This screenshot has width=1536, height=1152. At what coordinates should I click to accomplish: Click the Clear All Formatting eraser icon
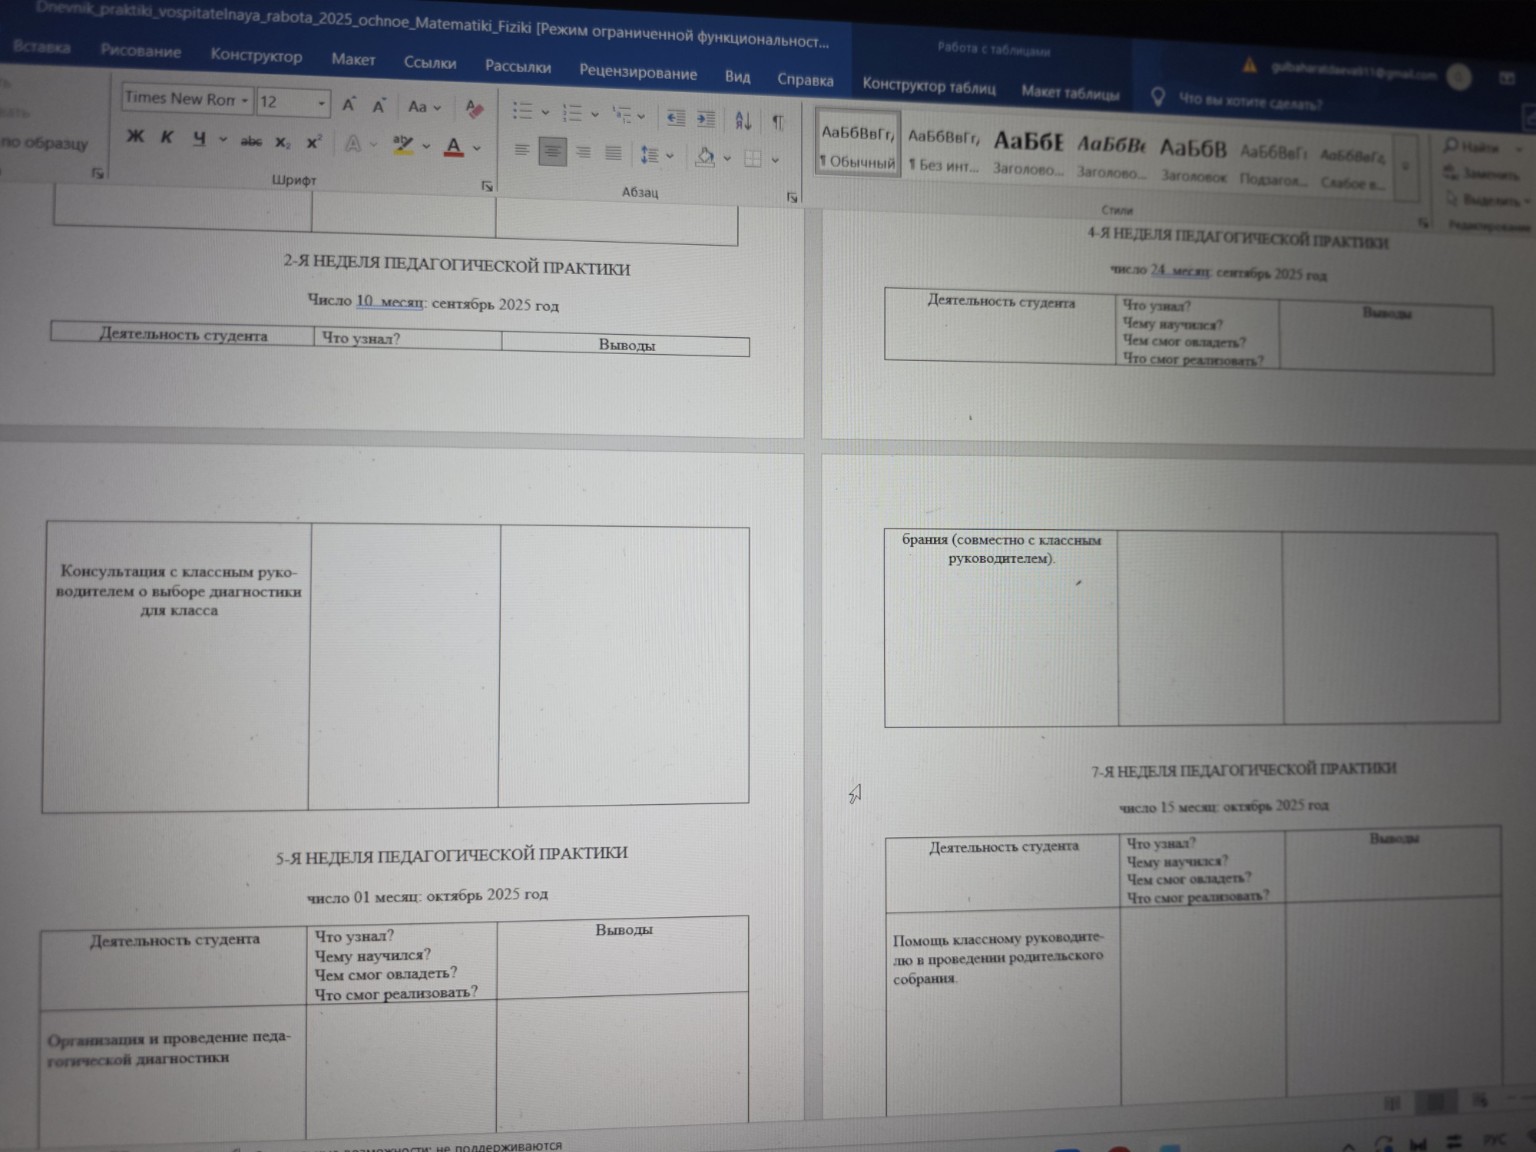474,109
